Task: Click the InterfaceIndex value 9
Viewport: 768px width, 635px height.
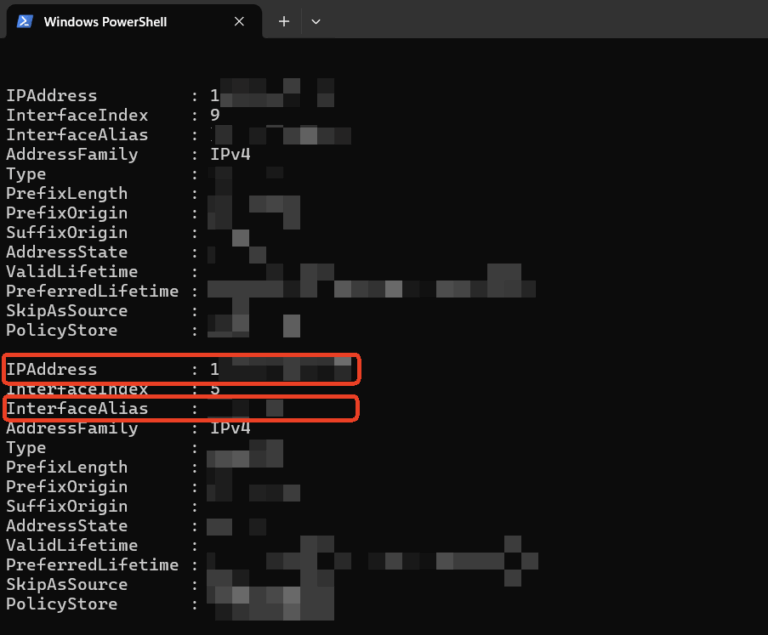Action: click(x=215, y=115)
